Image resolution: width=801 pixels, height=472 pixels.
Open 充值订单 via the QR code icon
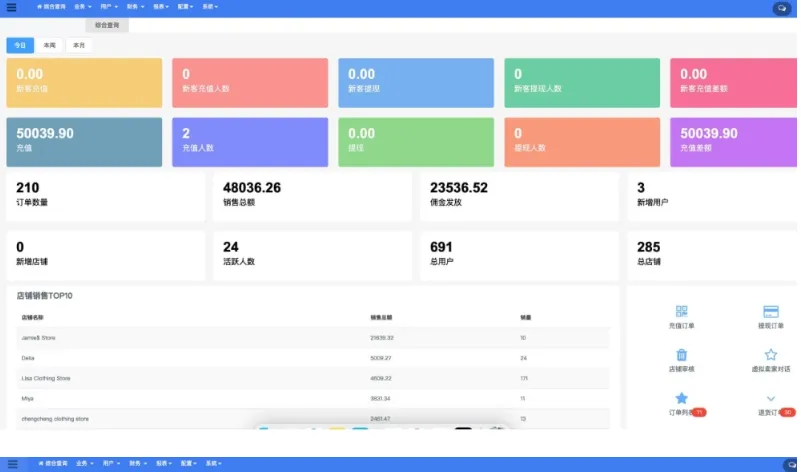click(681, 312)
